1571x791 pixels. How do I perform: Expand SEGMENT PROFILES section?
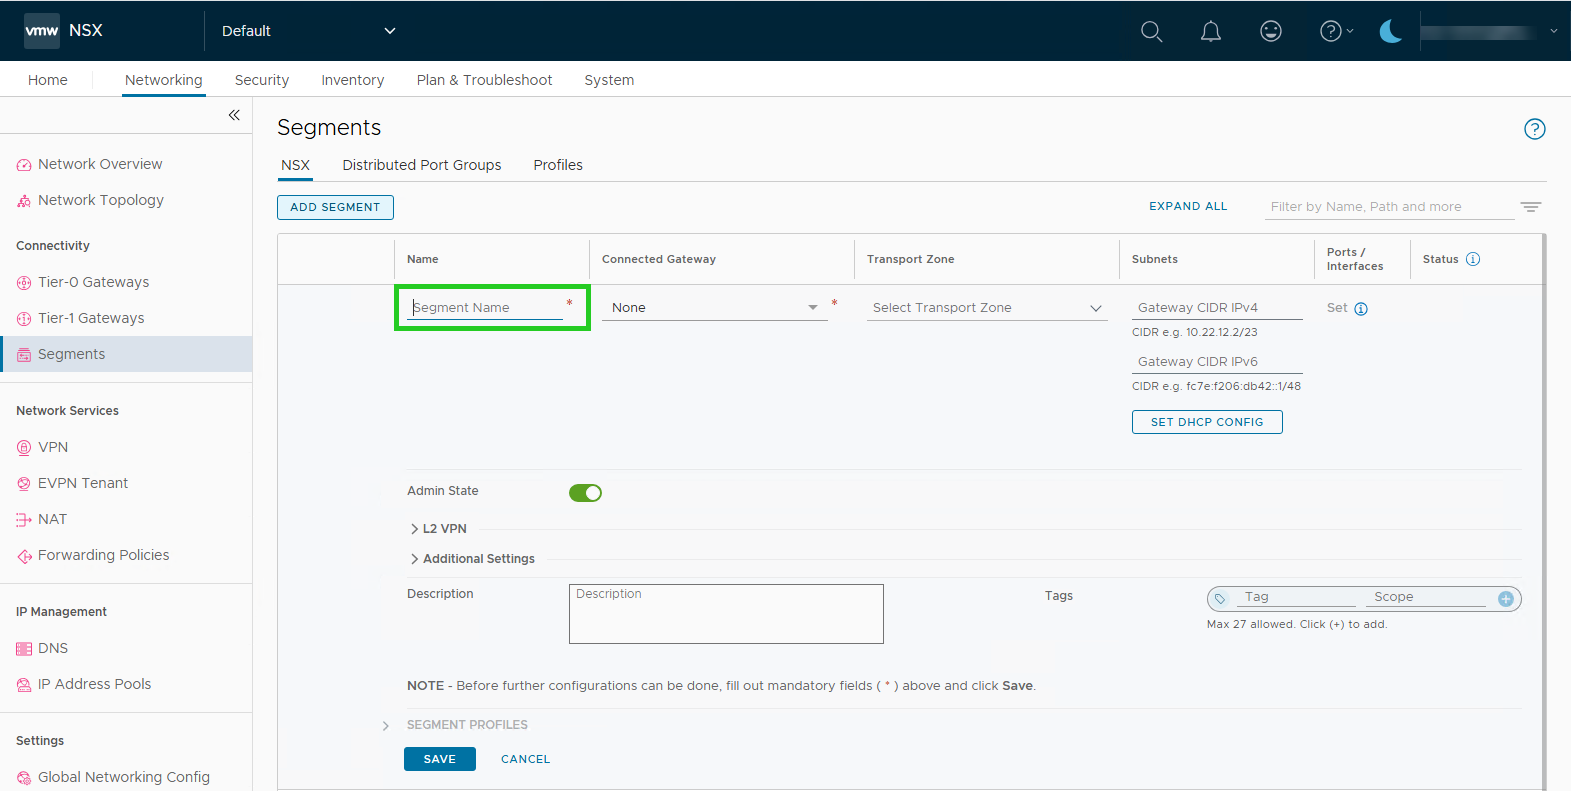tap(385, 726)
